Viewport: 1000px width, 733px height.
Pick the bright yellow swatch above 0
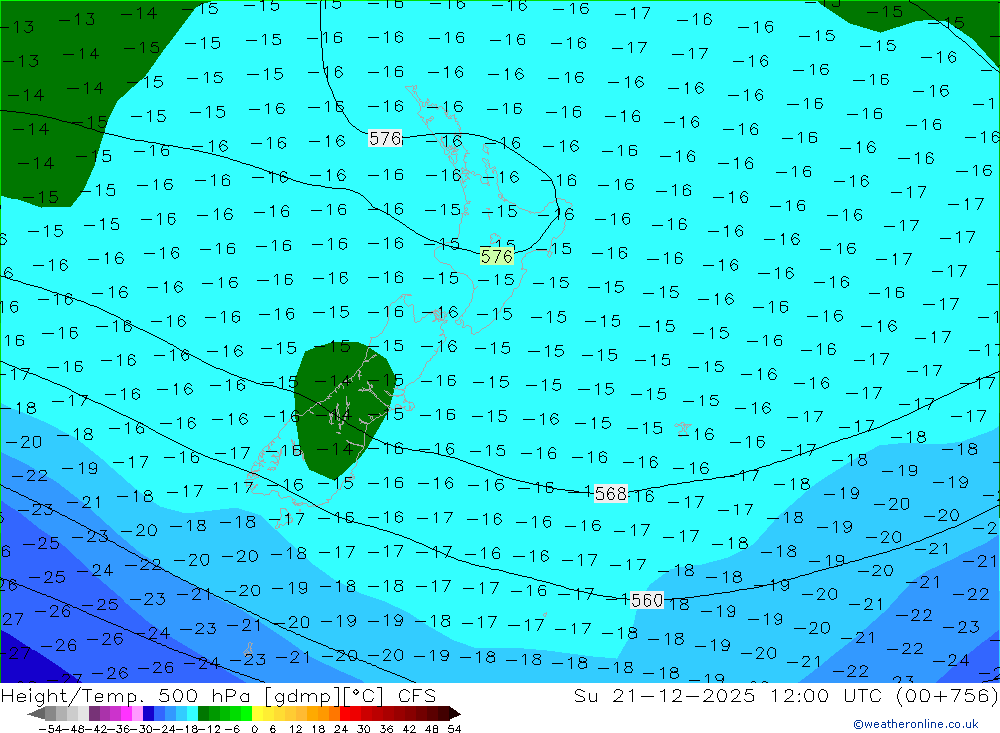click(x=258, y=714)
